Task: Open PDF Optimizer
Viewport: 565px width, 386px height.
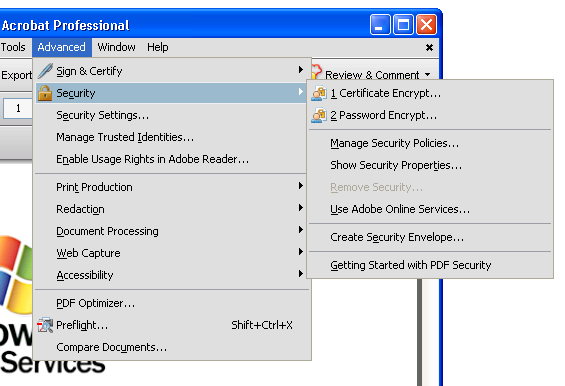Action: pos(172,303)
